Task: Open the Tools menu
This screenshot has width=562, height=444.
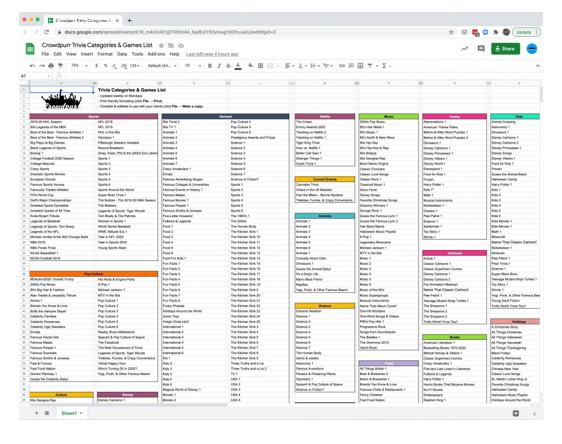Action: coord(137,54)
